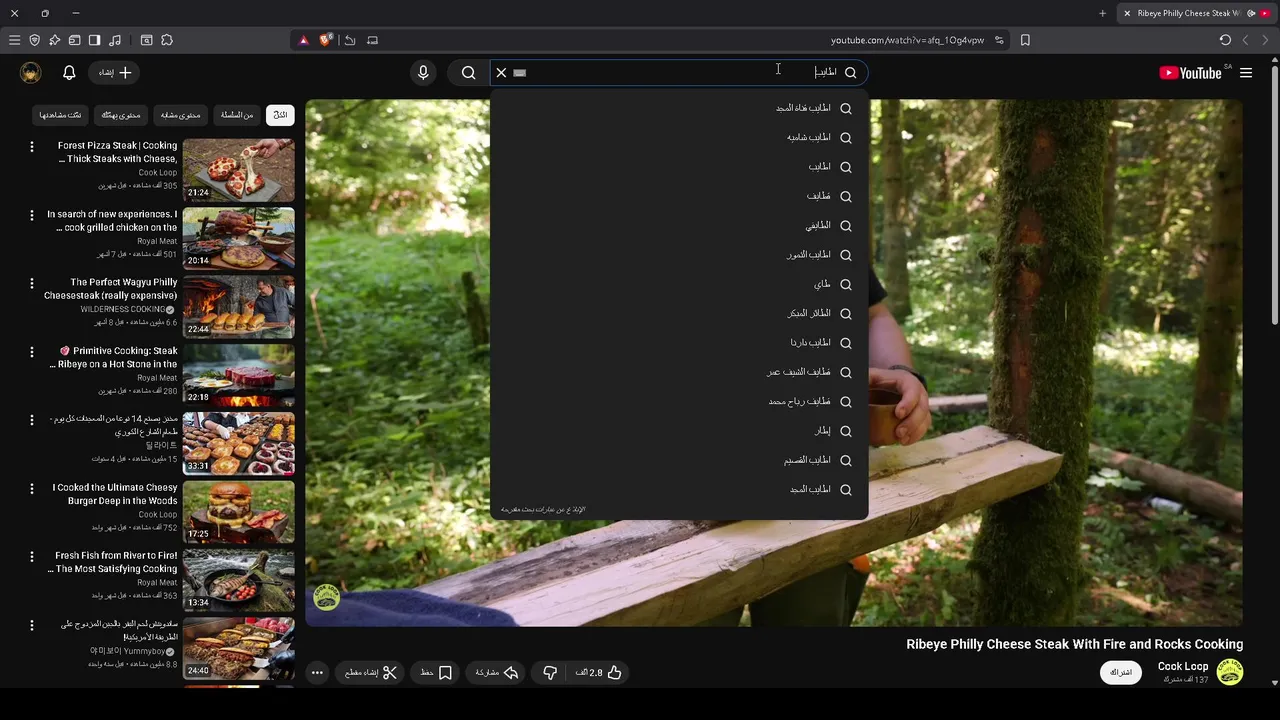
Task: Open the YouTube guide hamburger menu
Action: coord(1246,73)
